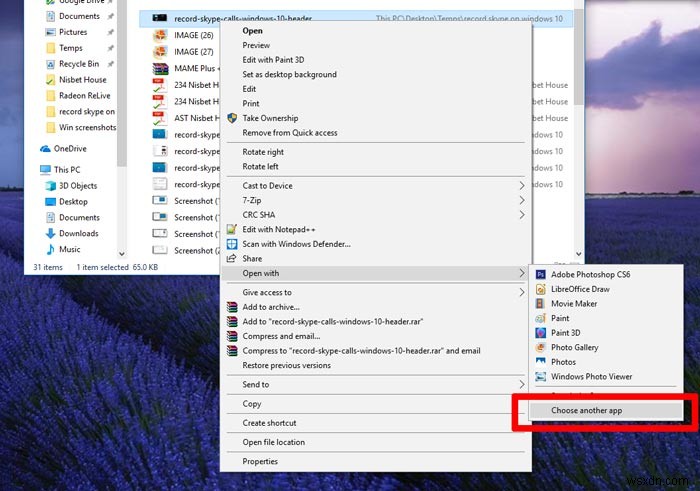Expand the Cast to Device submenu arrow
Image resolution: width=700 pixels, height=491 pixels.
[x=521, y=186]
